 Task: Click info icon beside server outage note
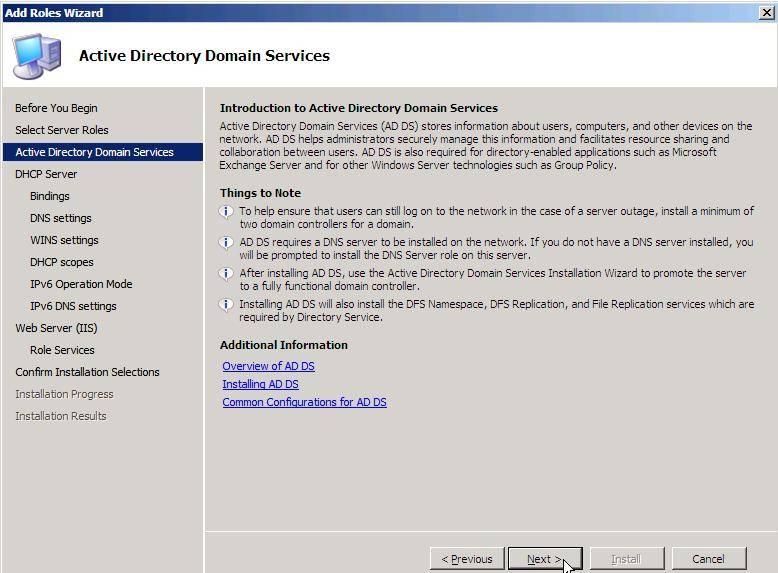tap(226, 212)
